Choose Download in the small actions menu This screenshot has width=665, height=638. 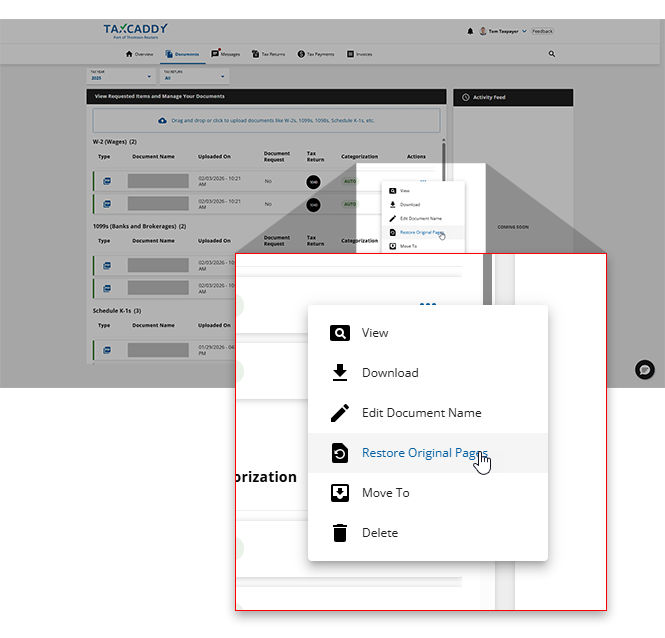pos(423,204)
